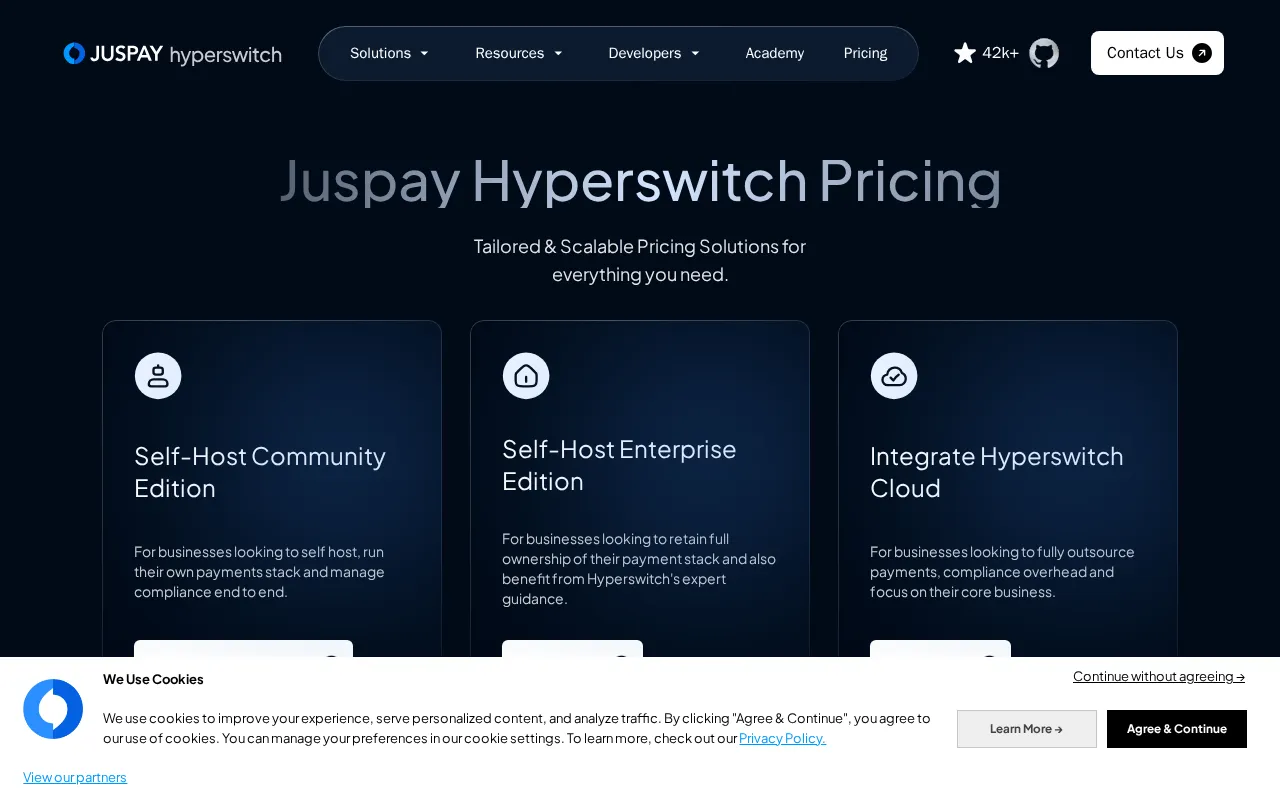1280x800 pixels.
Task: Click Learn More cookie button
Action: click(1027, 729)
